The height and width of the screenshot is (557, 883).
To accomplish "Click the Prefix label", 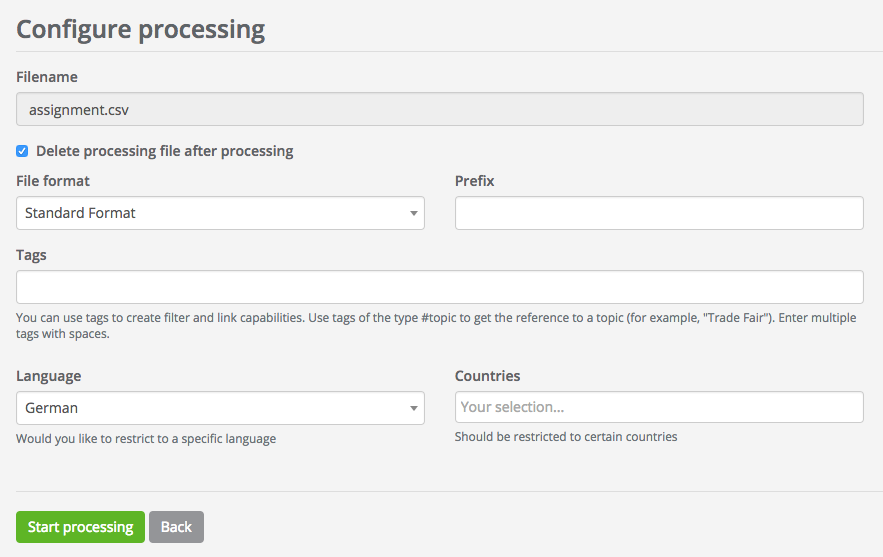I will pos(475,181).
